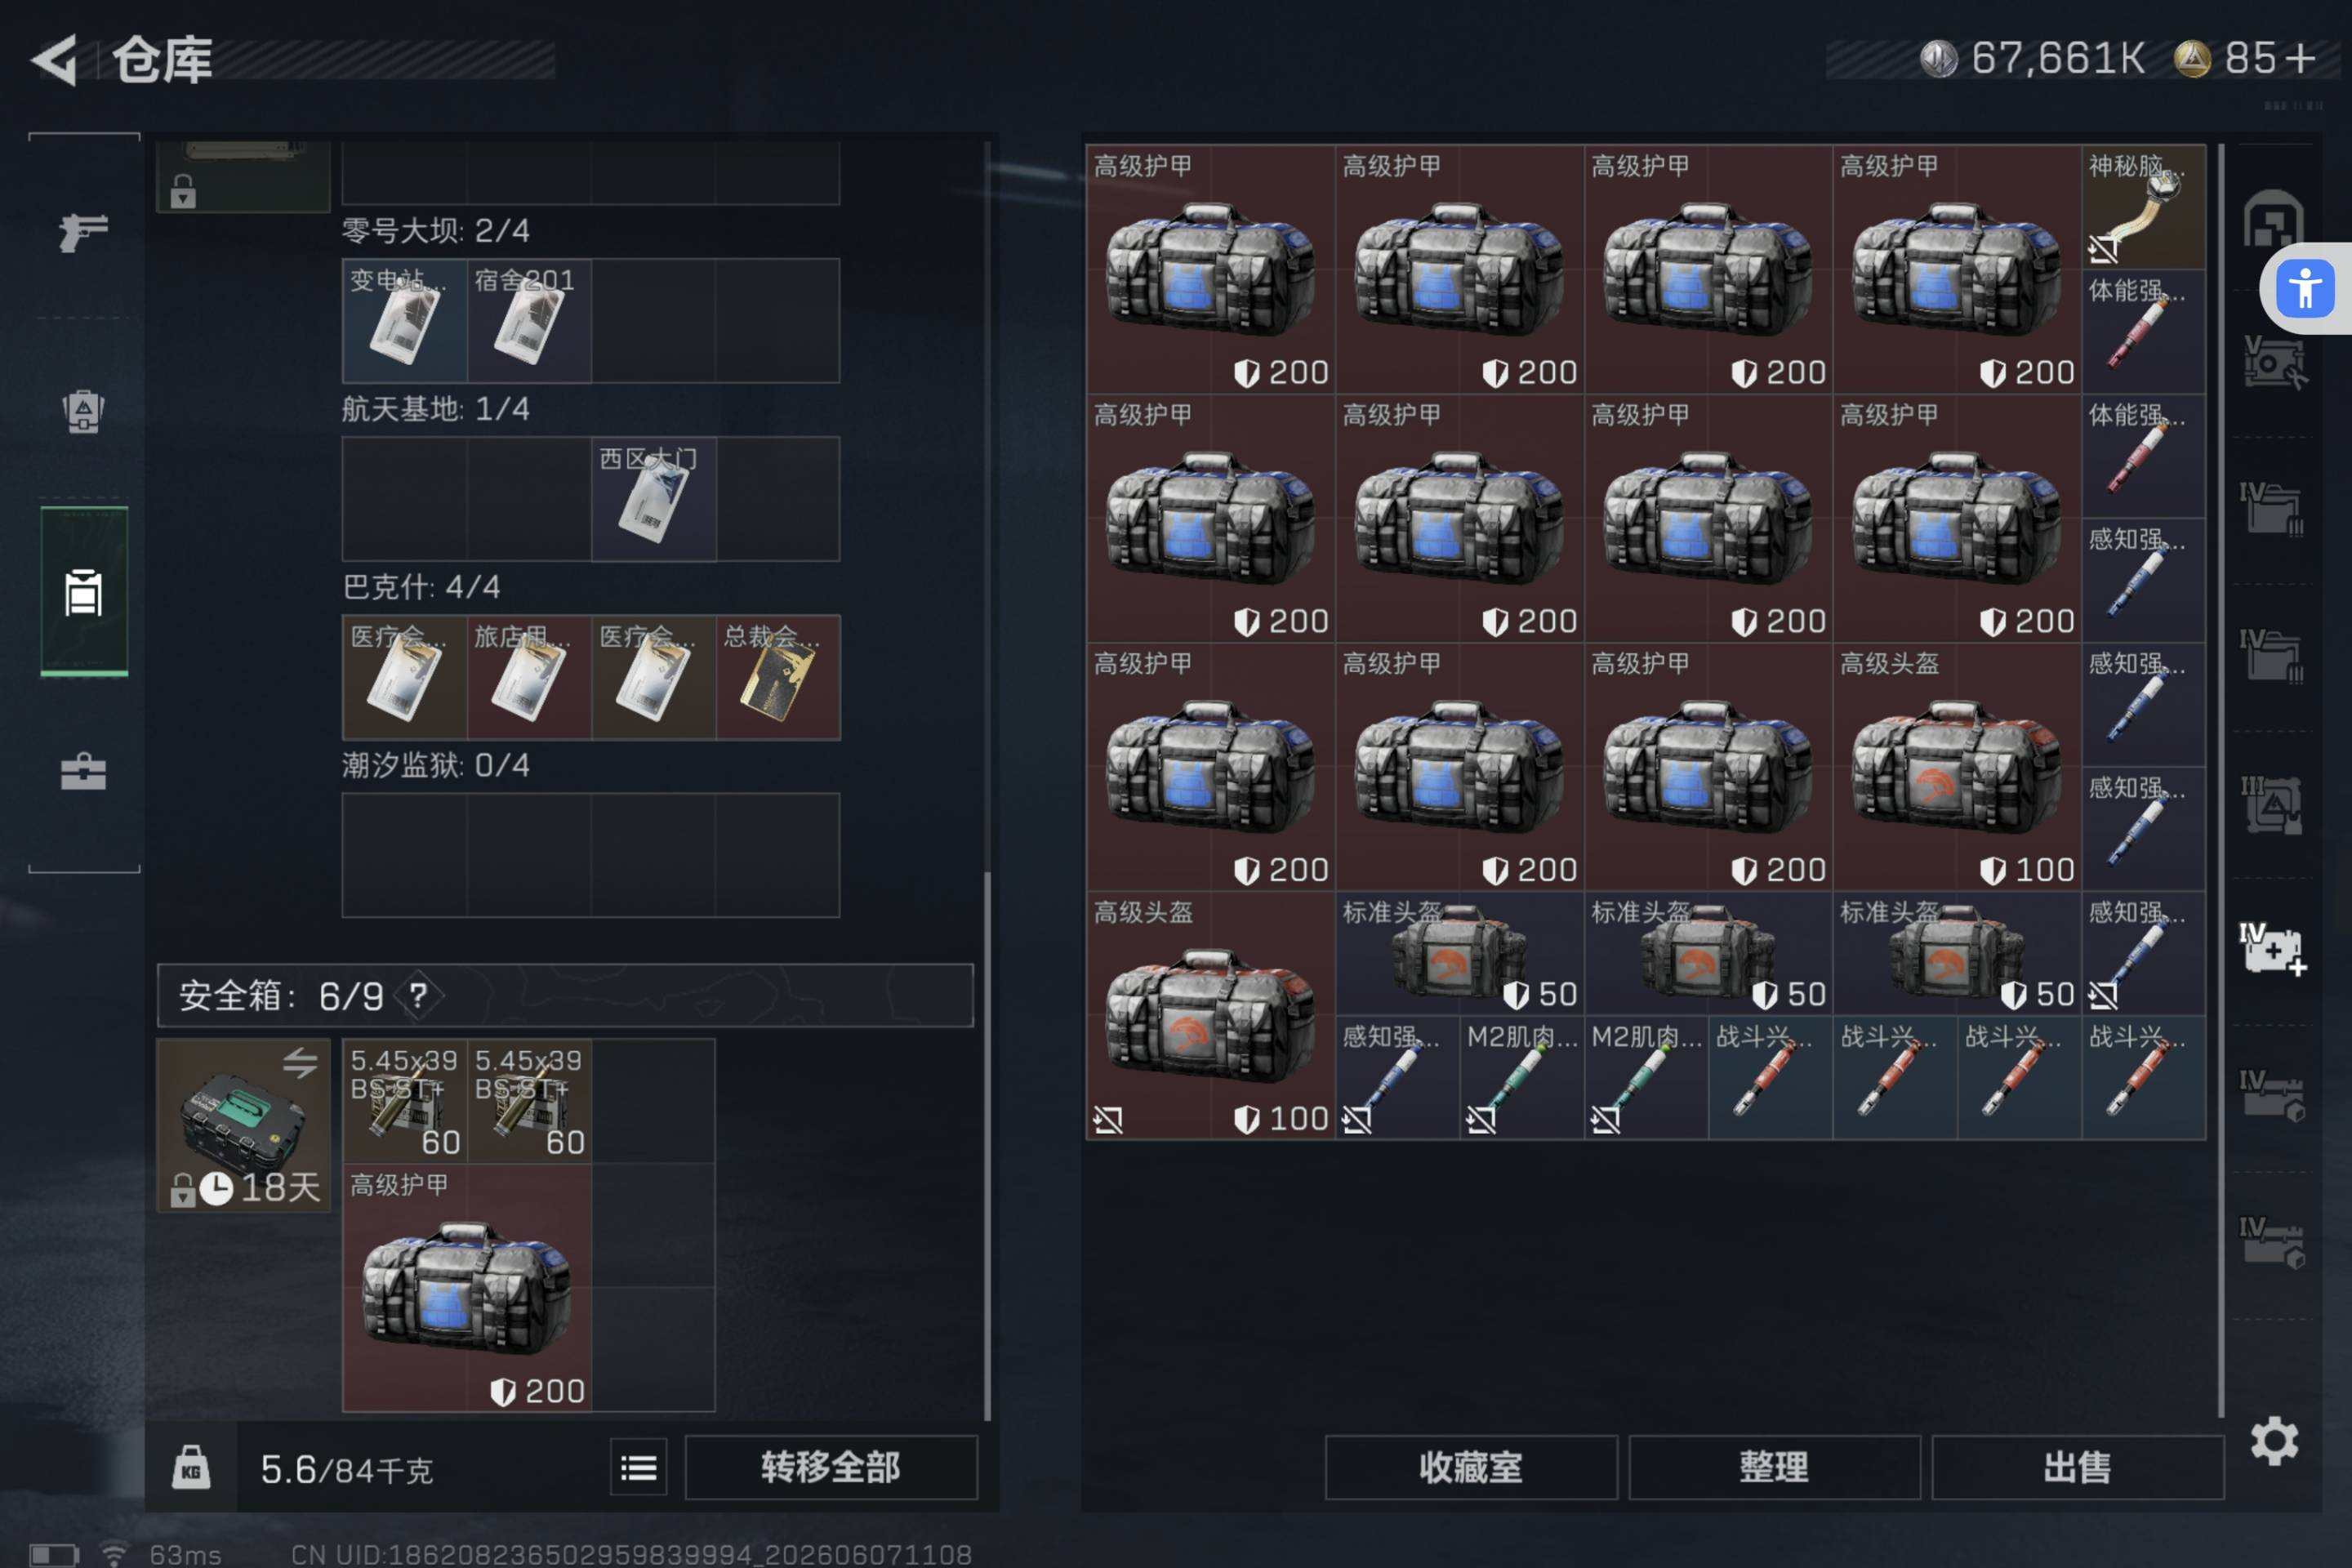Select the 高级头盔 bag with 100 durability lock
The height and width of the screenshot is (1568, 2352).
pos(1210,1015)
